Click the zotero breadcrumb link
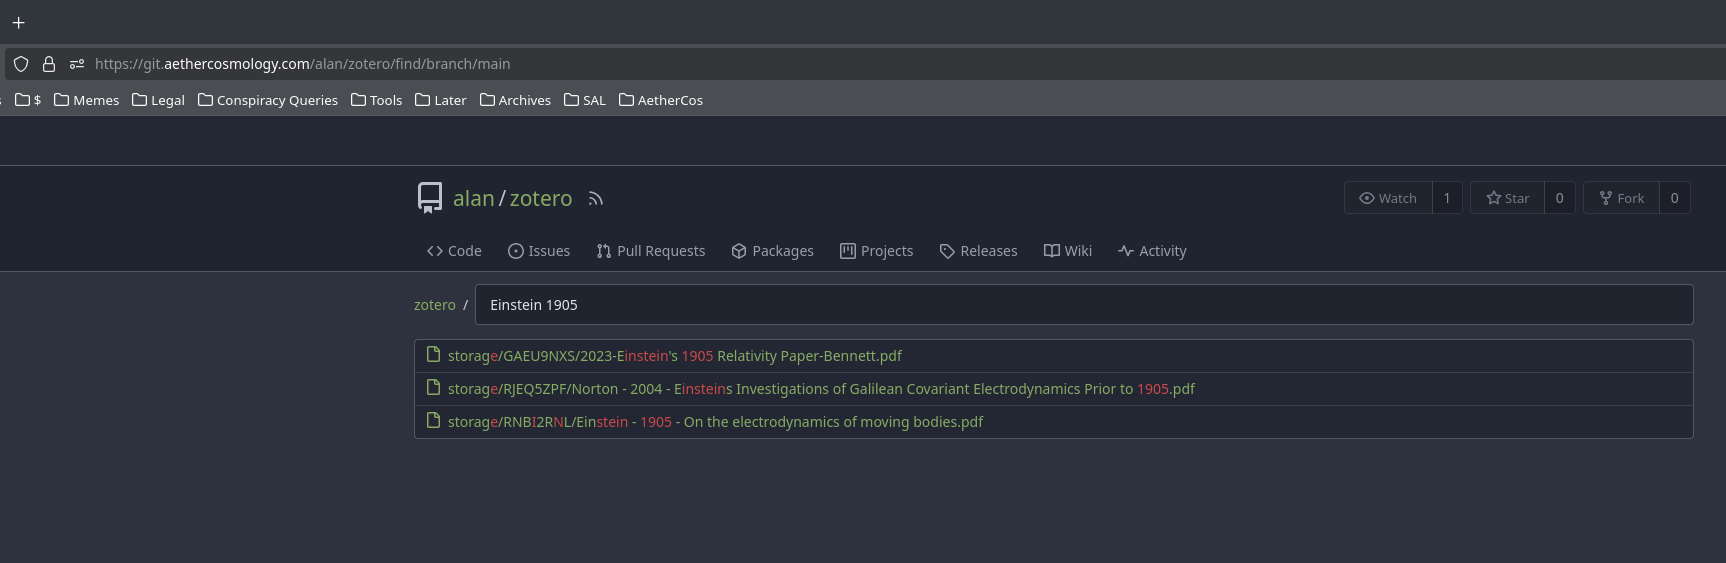1726x563 pixels. (x=434, y=305)
